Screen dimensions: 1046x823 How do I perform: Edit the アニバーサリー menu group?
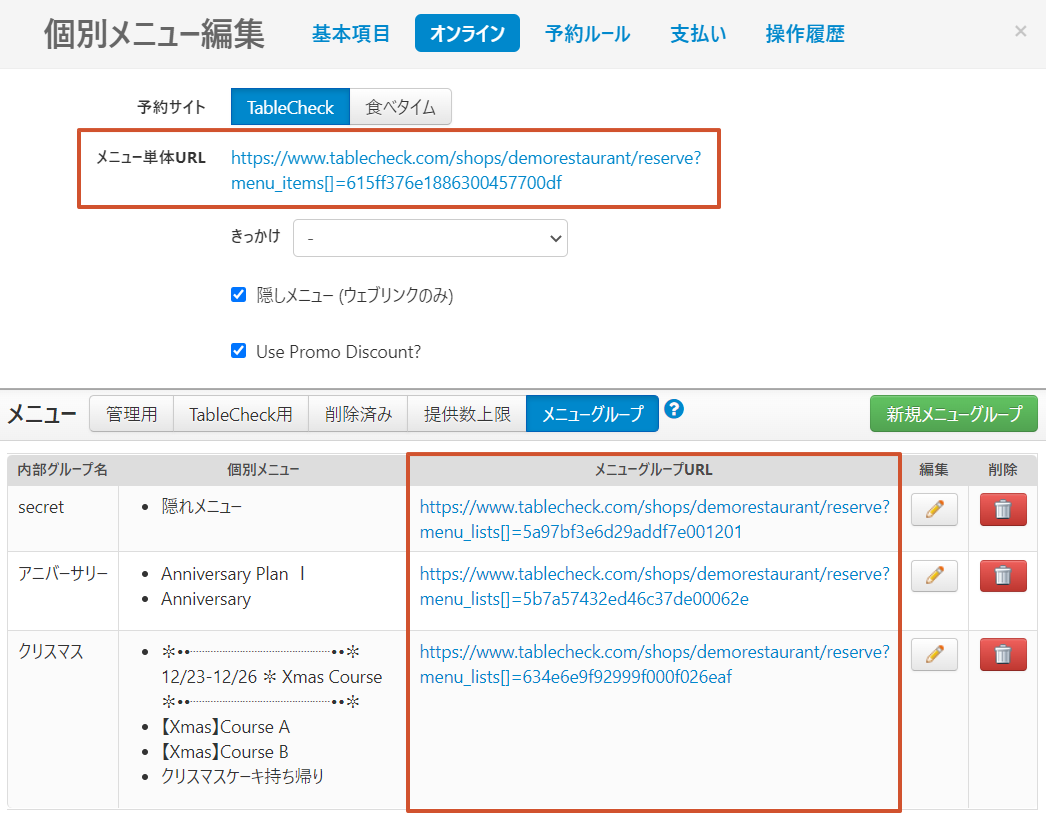[934, 576]
